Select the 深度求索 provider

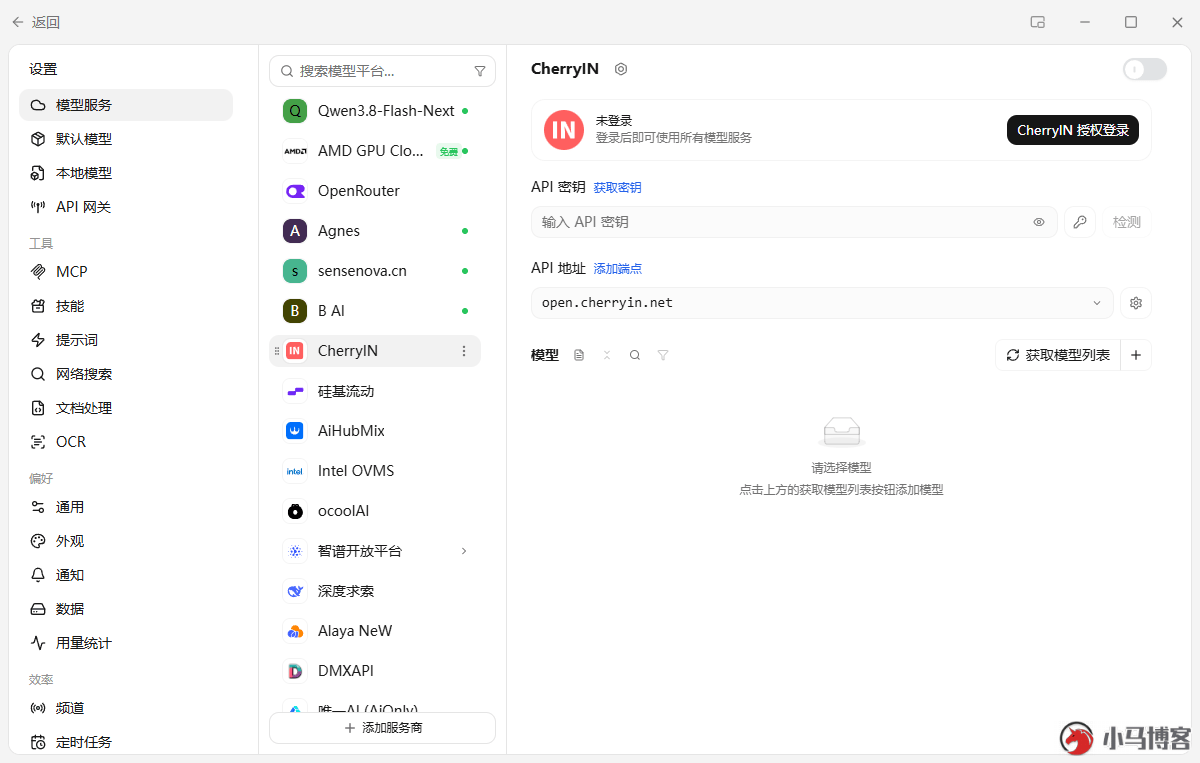(x=375, y=591)
